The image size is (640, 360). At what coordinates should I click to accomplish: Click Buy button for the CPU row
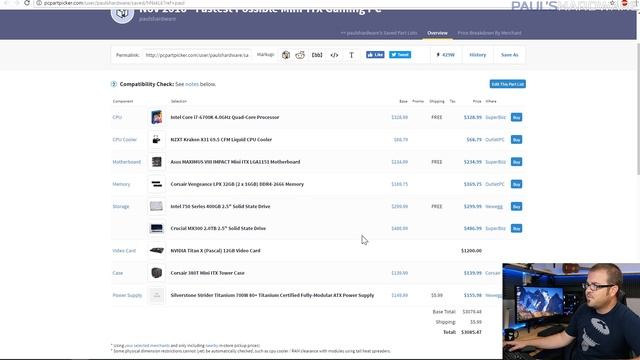point(516,118)
